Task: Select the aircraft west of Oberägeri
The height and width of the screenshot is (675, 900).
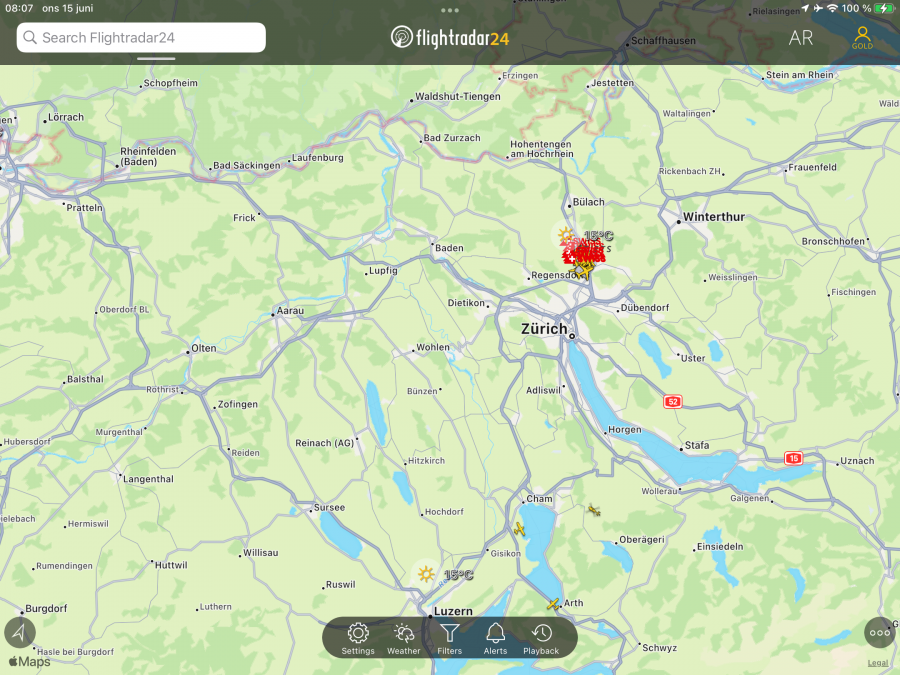Action: pyautogui.click(x=594, y=511)
